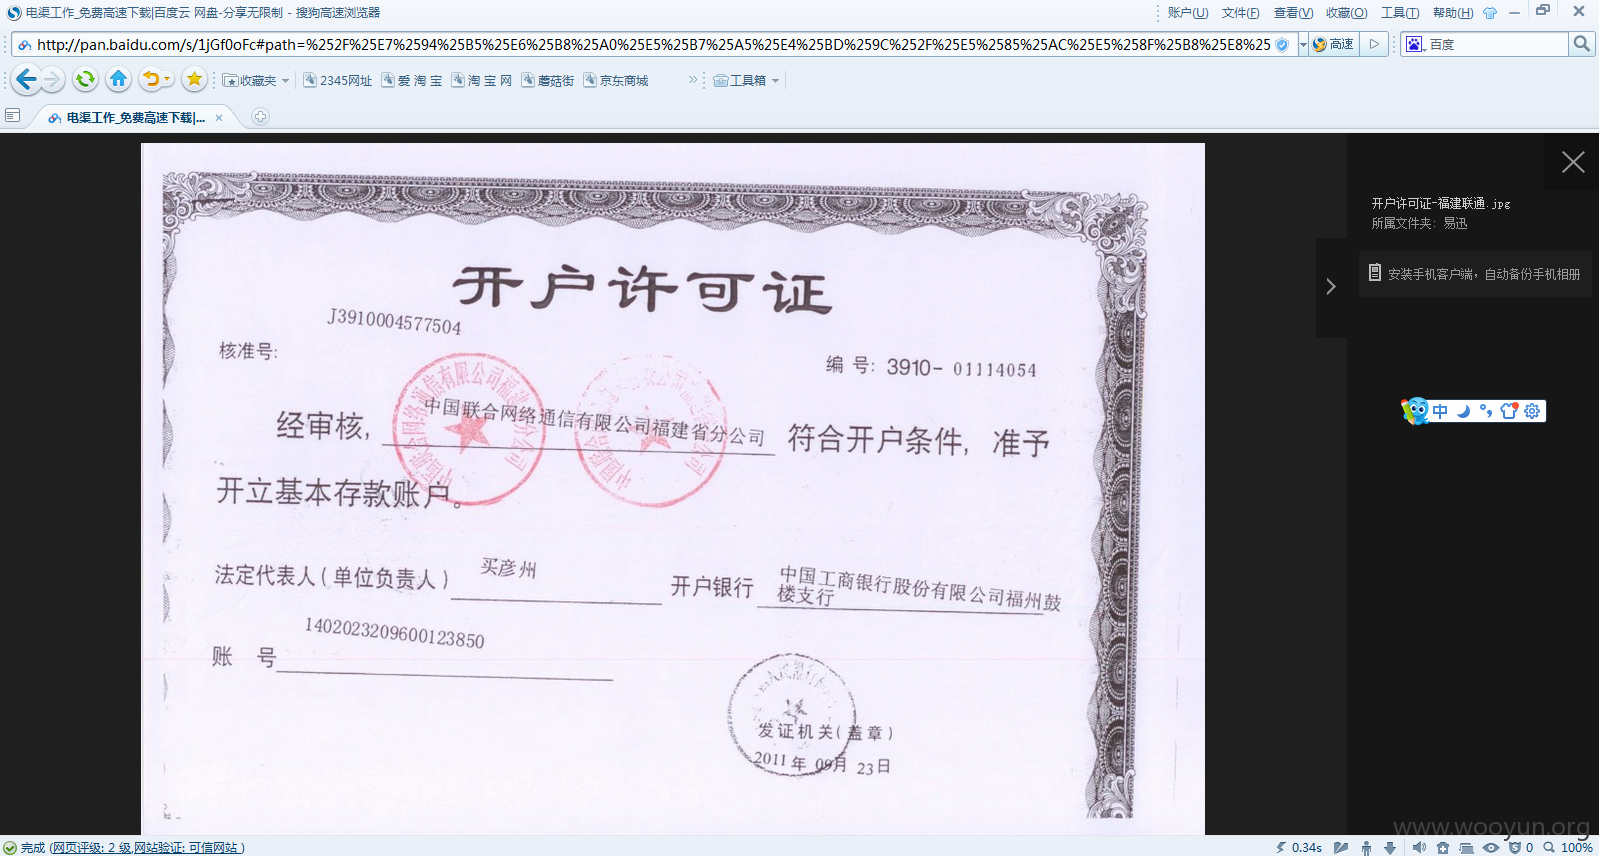Screen dimensions: 1599x856
Task: Open the 查看(V) menu
Action: tap(1293, 13)
